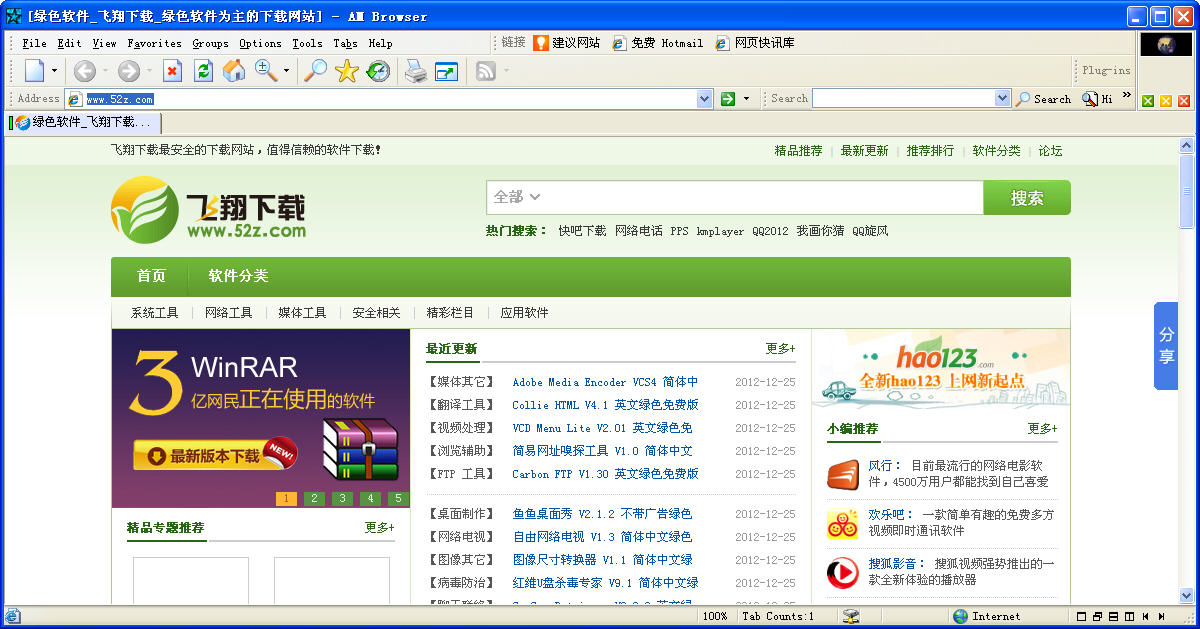This screenshot has width=1200, height=629.
Task: Open the Groups menu
Action: [x=210, y=43]
